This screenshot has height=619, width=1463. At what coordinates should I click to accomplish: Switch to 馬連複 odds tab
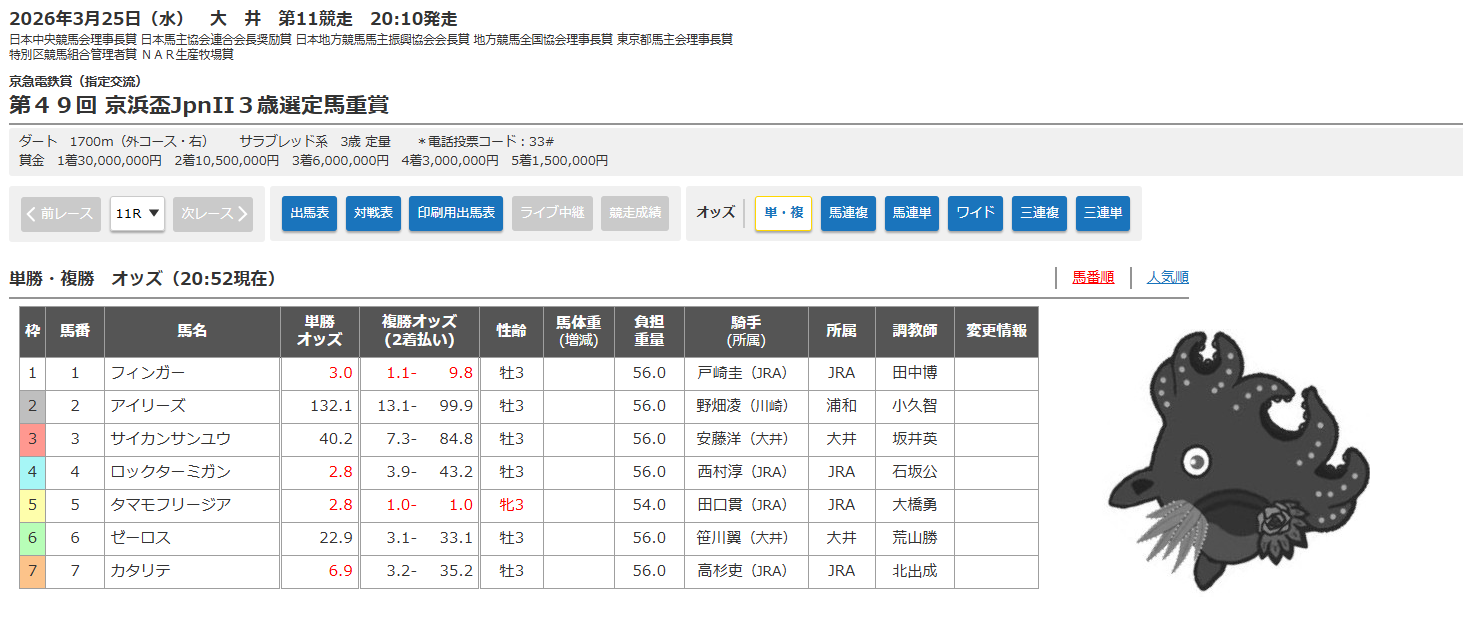click(848, 213)
